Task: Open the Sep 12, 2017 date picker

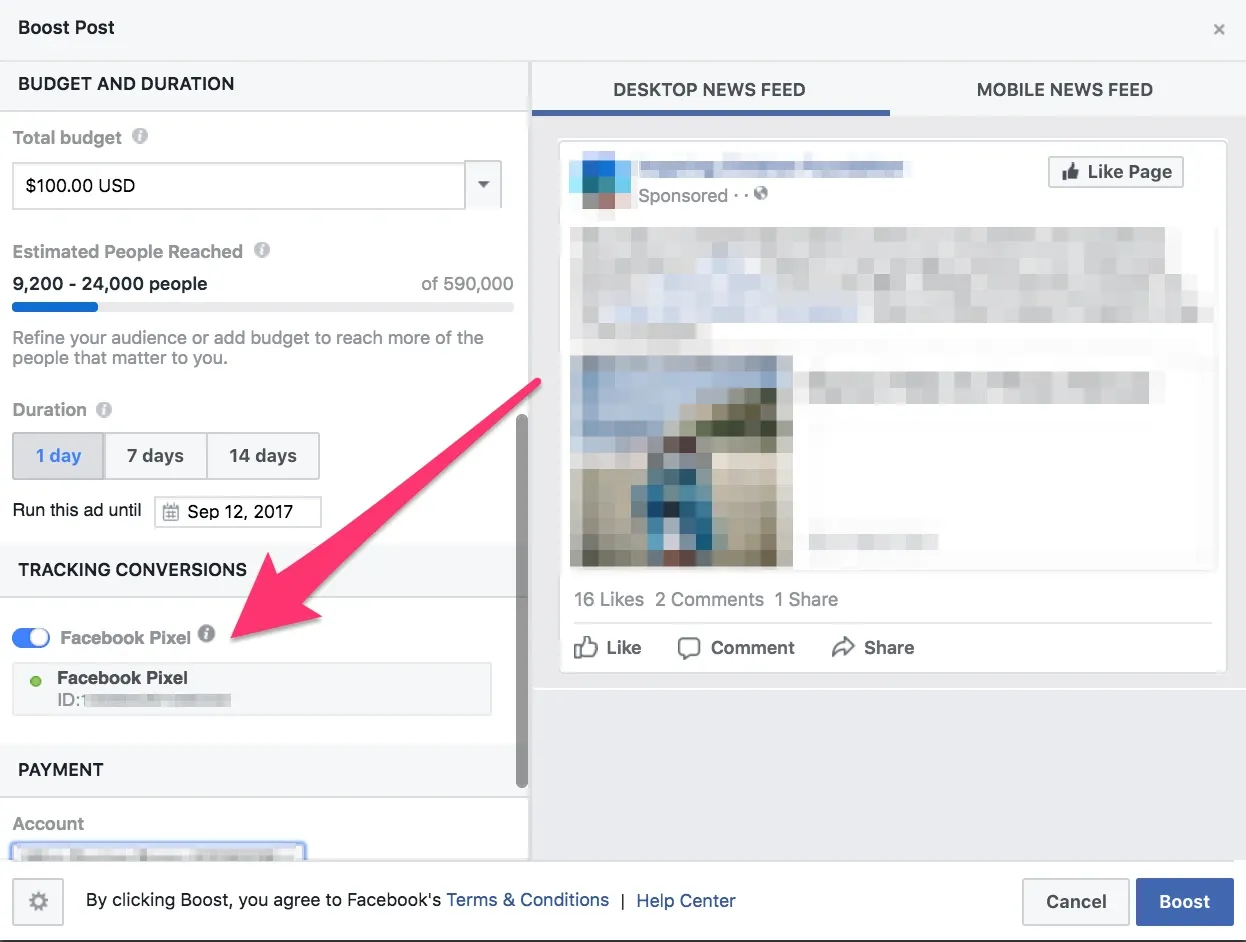Action: pos(238,512)
